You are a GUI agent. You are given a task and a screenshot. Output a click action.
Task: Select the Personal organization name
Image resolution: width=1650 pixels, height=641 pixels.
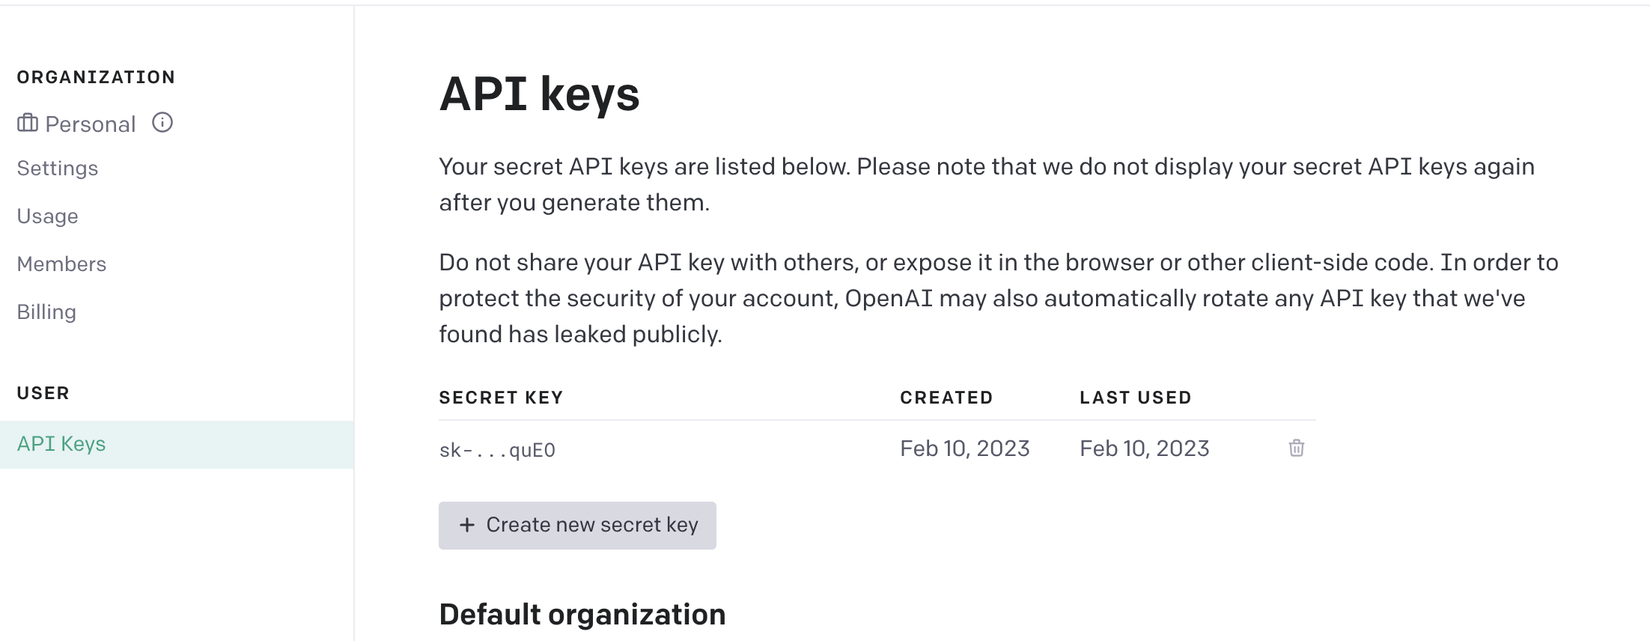point(90,124)
